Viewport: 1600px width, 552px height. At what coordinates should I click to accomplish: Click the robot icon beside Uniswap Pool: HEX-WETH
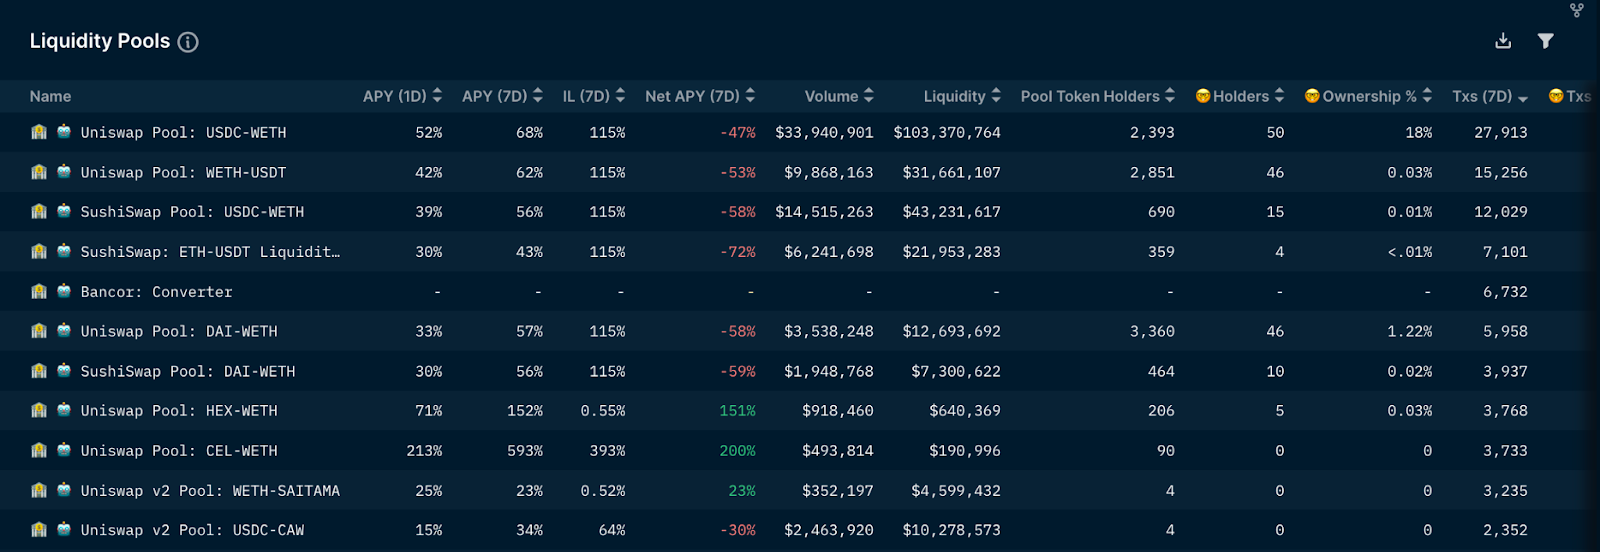tap(64, 410)
